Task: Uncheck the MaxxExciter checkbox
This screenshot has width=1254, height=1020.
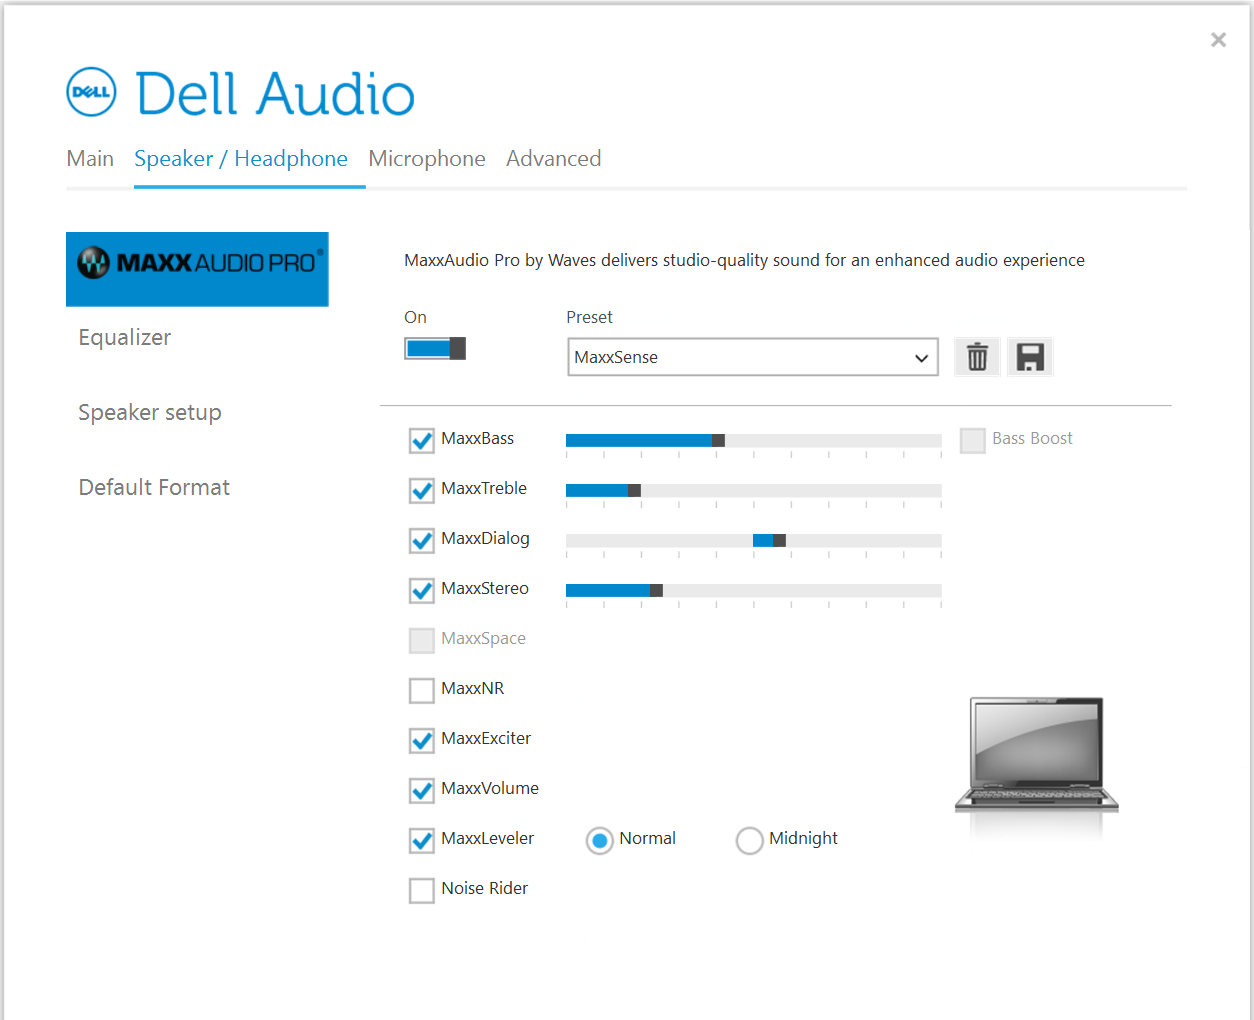Action: click(x=422, y=740)
